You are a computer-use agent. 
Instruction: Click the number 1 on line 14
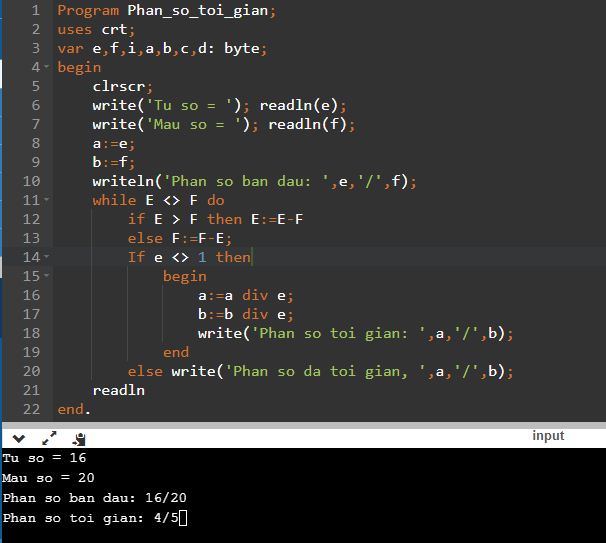pos(202,257)
